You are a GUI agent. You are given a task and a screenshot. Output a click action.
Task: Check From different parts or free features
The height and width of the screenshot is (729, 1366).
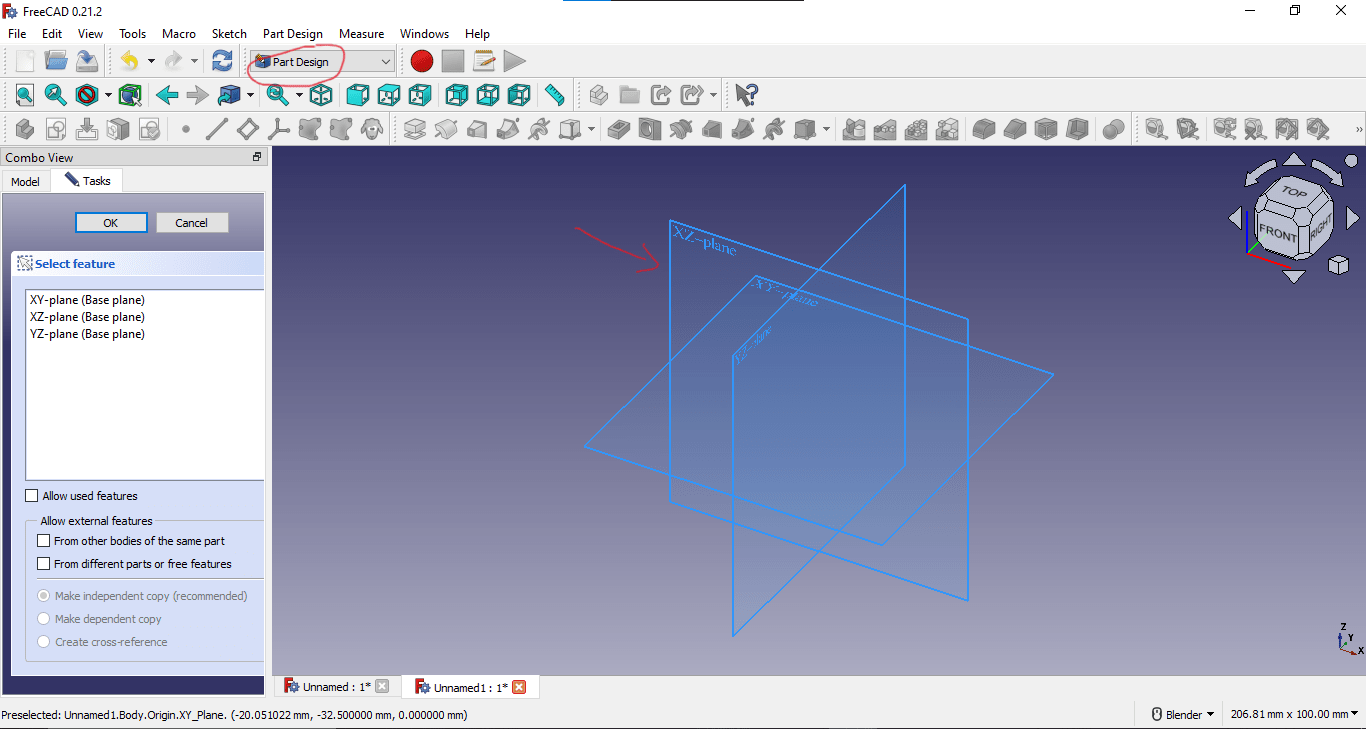43,564
